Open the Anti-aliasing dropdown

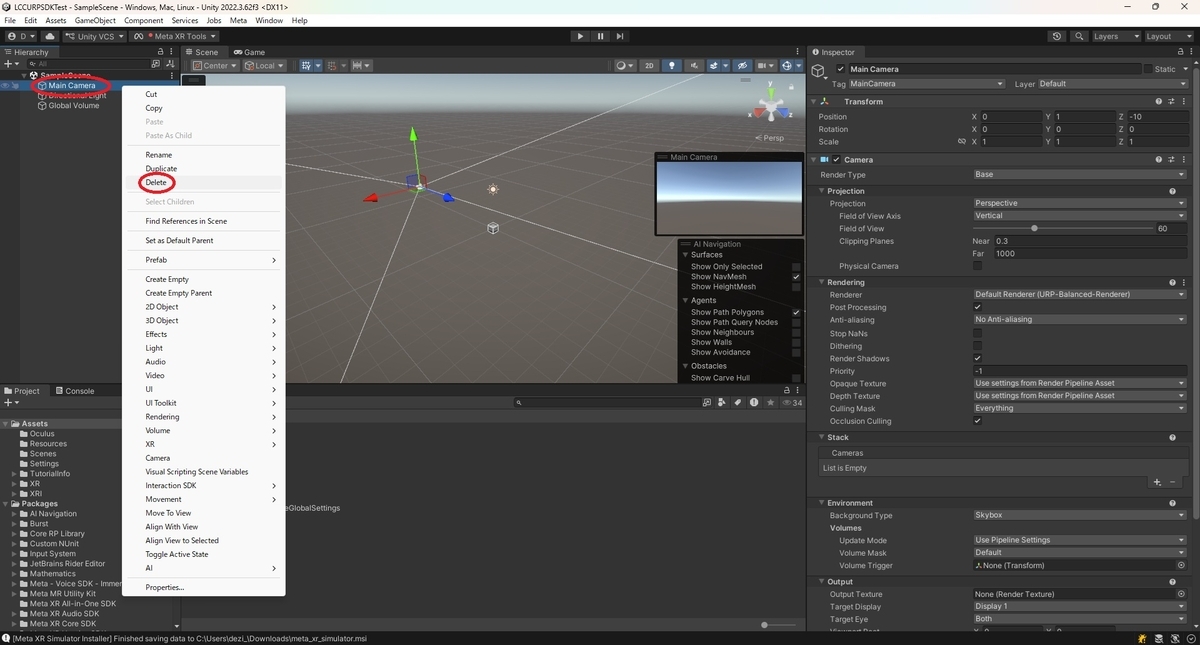[1079, 320]
